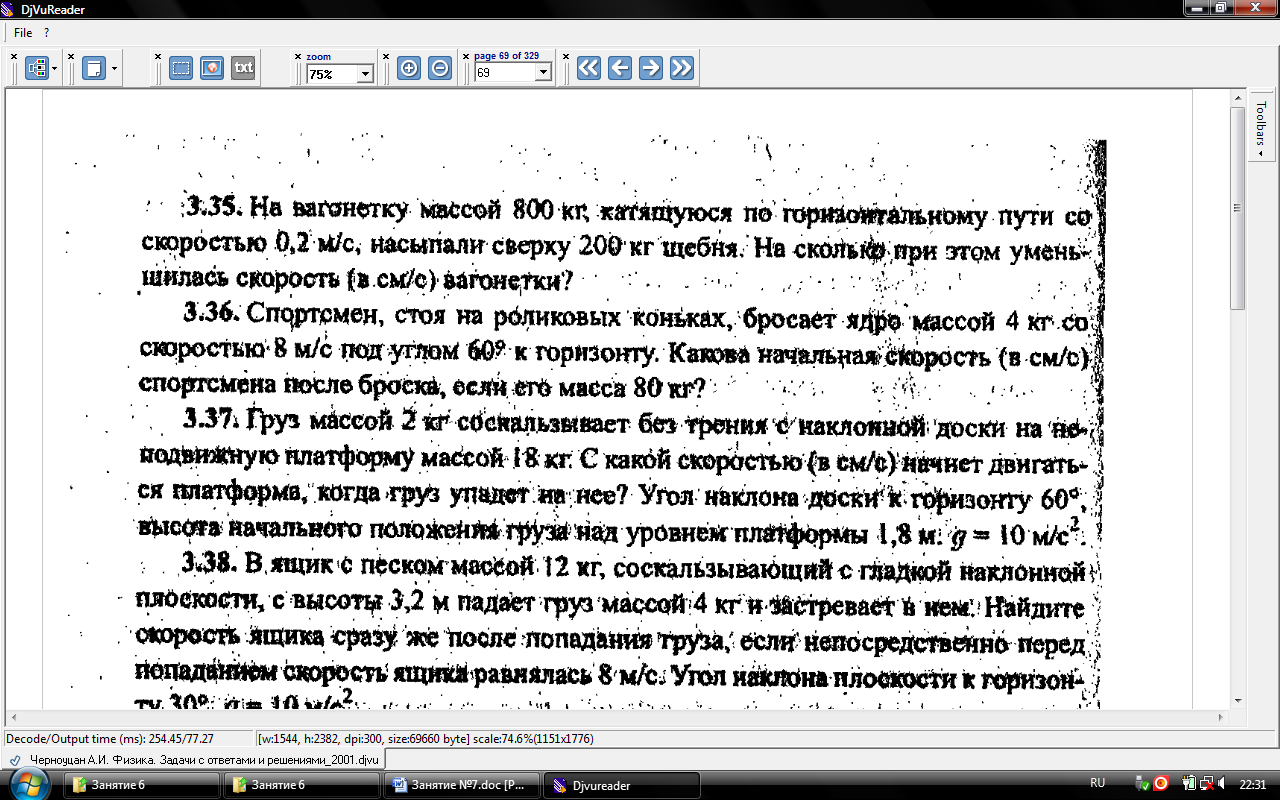
Task: Click the zoom label above the combo box
Action: [319, 57]
